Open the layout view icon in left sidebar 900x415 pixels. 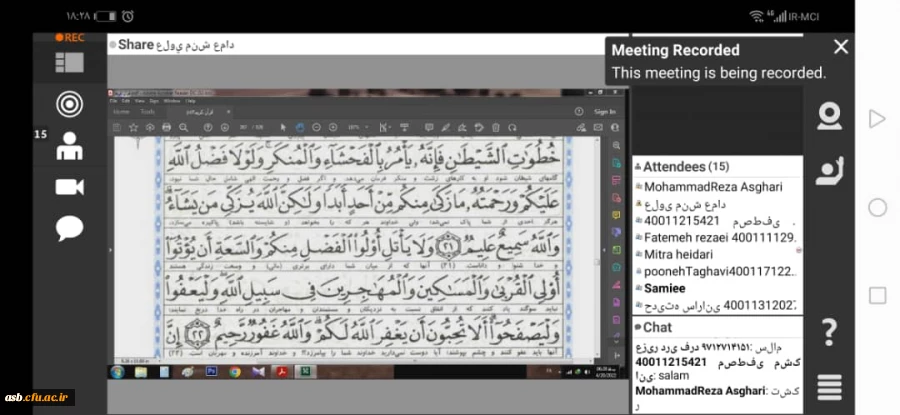(69, 62)
